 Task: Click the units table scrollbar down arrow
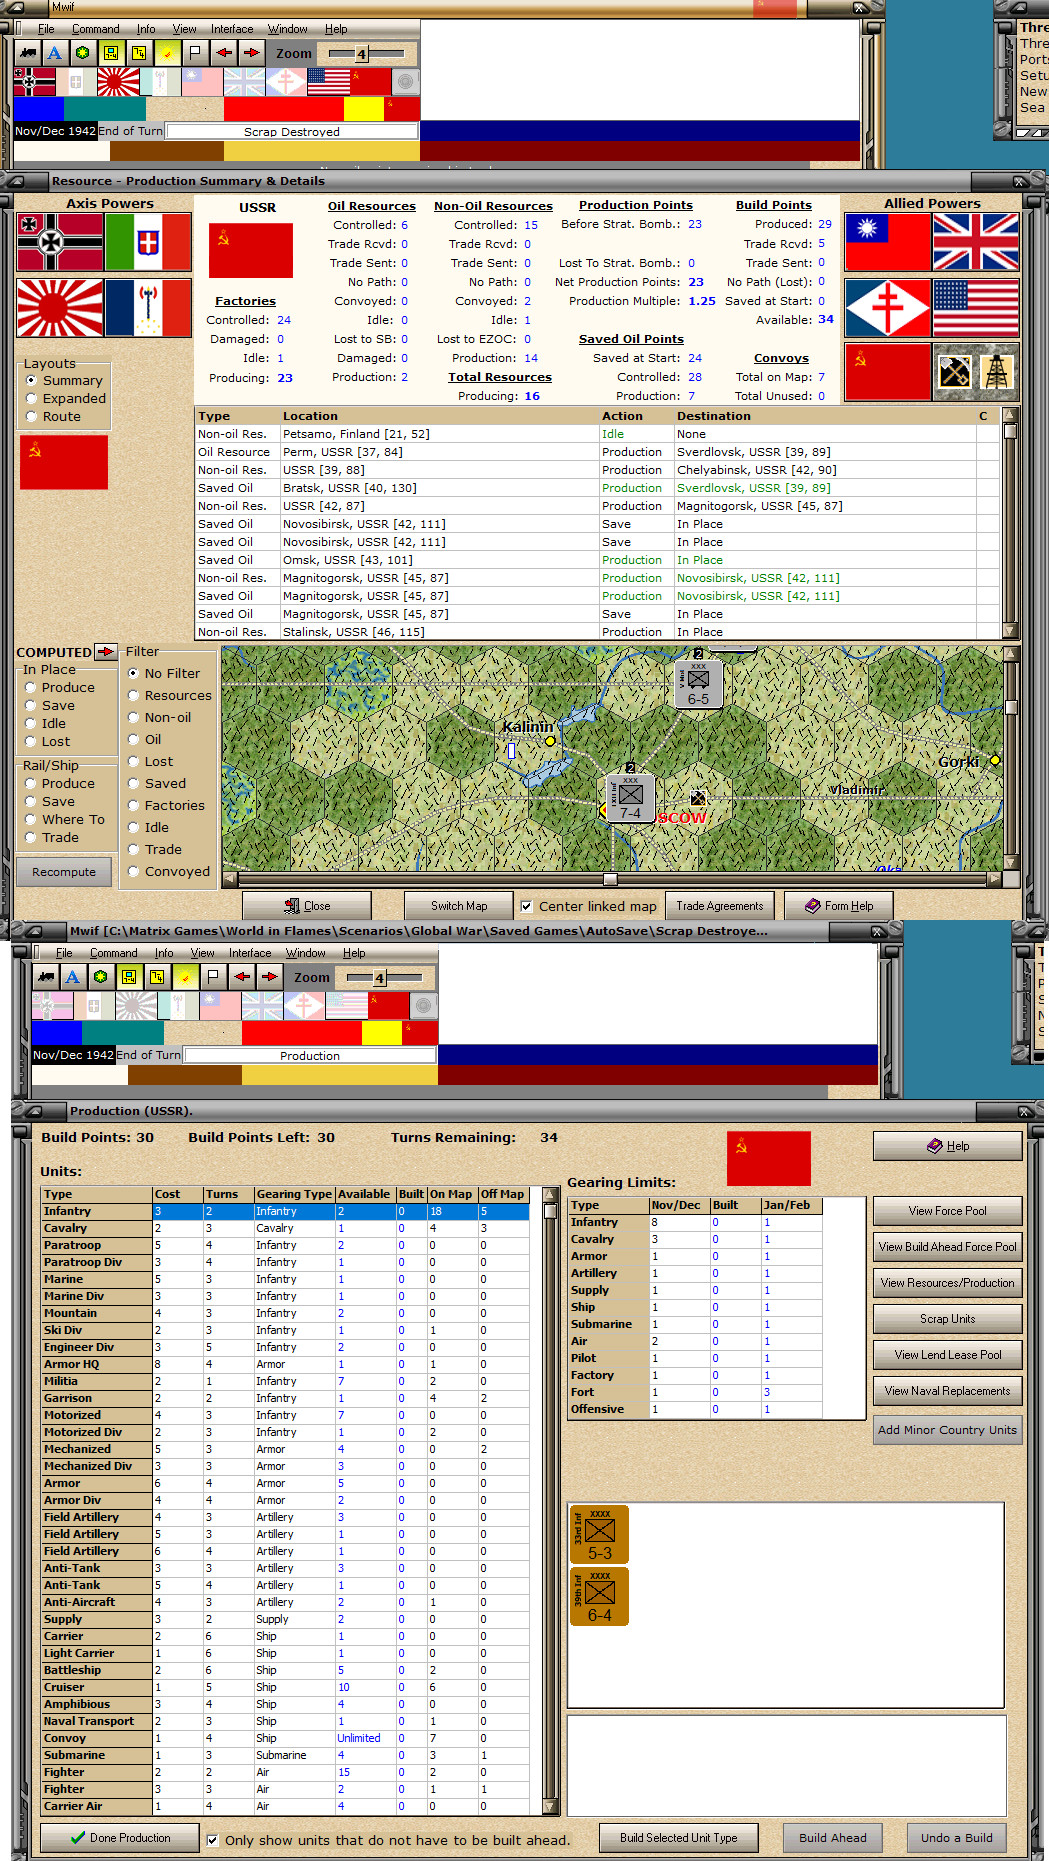pyautogui.click(x=550, y=1806)
